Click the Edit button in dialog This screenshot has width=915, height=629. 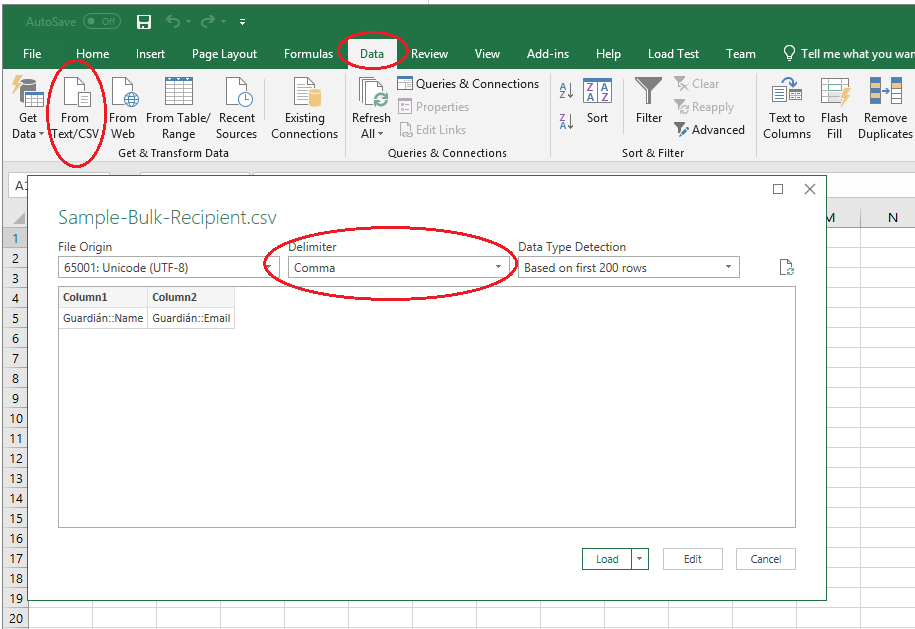[693, 559]
